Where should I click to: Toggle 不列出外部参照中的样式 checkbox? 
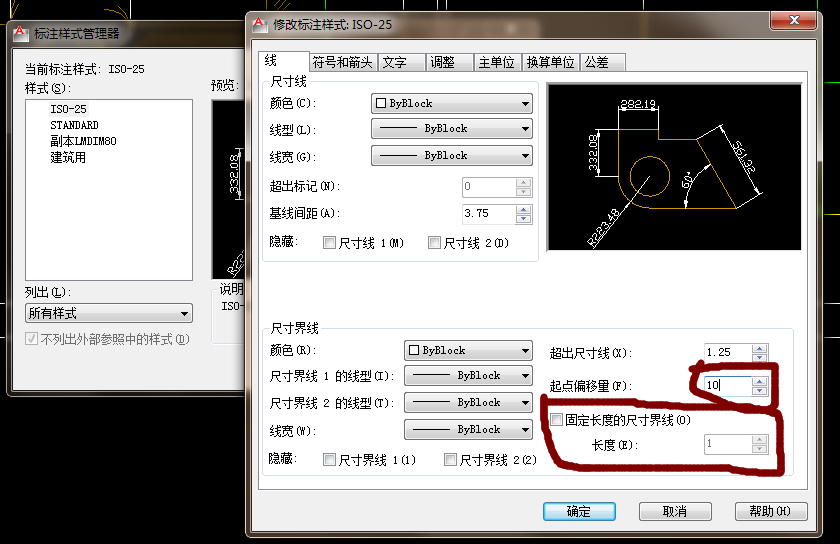pos(31,339)
